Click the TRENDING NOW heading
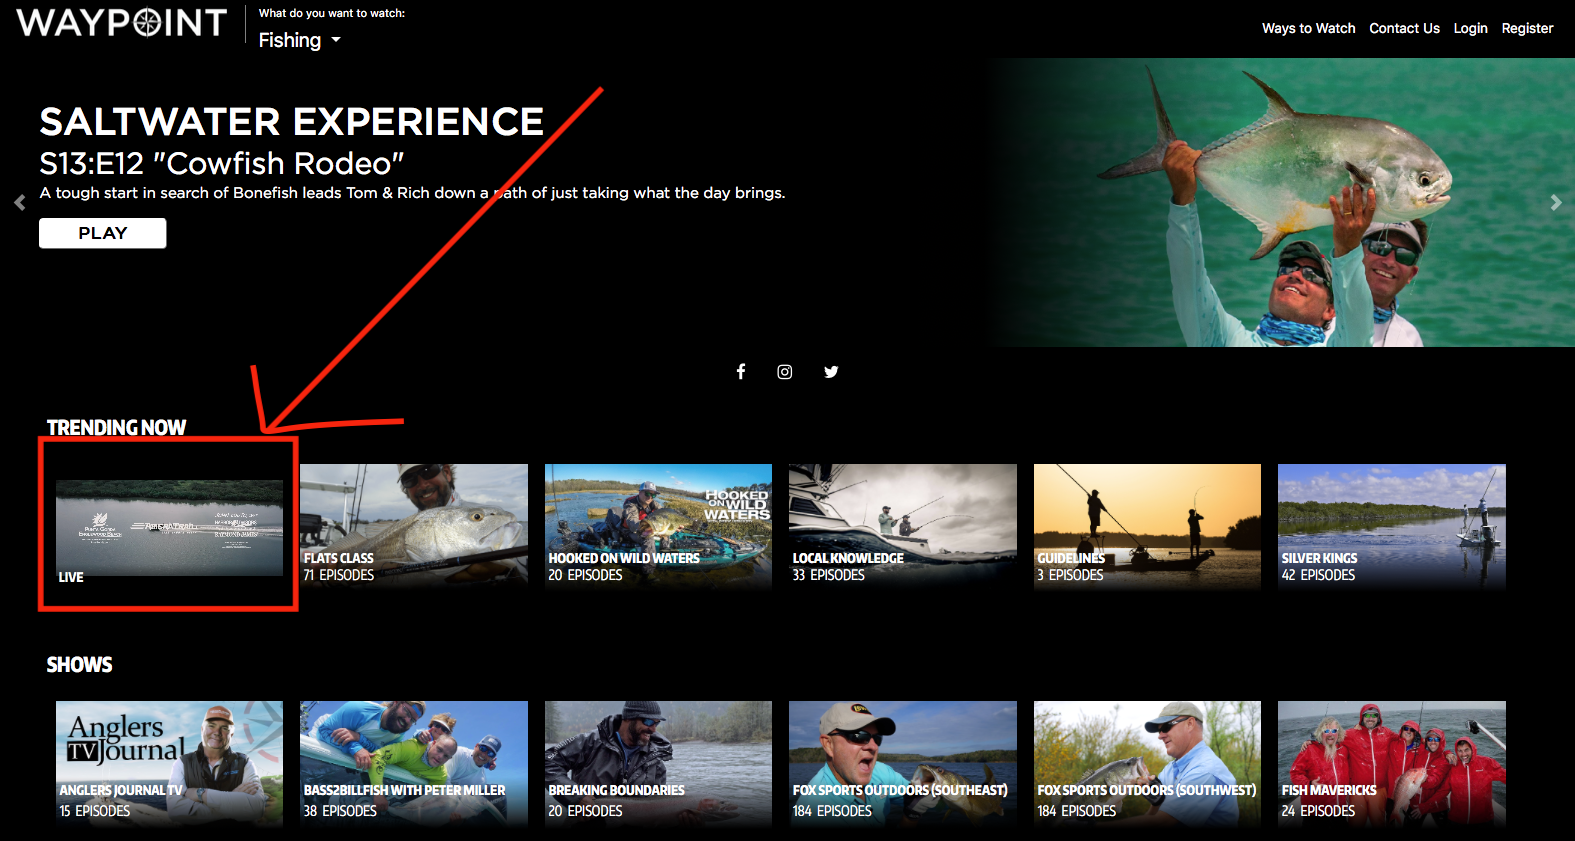1575x841 pixels. click(116, 428)
